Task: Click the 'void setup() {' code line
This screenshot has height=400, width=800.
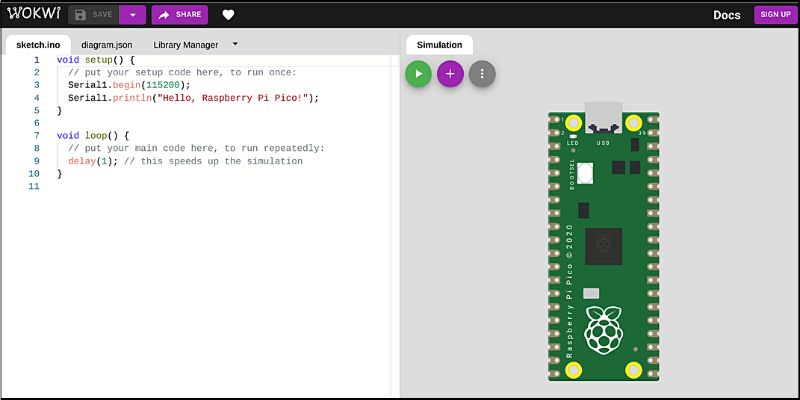Action: (x=95, y=60)
